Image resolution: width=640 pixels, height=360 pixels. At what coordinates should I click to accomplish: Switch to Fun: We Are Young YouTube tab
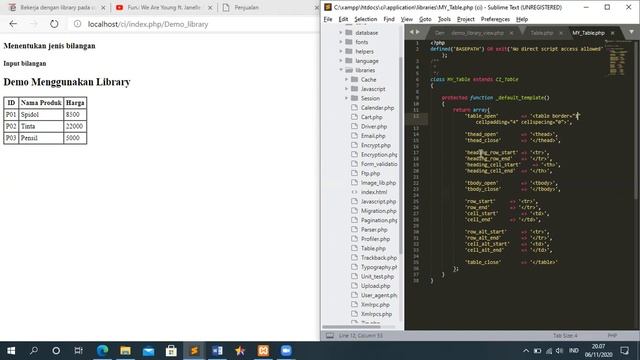(164, 7)
